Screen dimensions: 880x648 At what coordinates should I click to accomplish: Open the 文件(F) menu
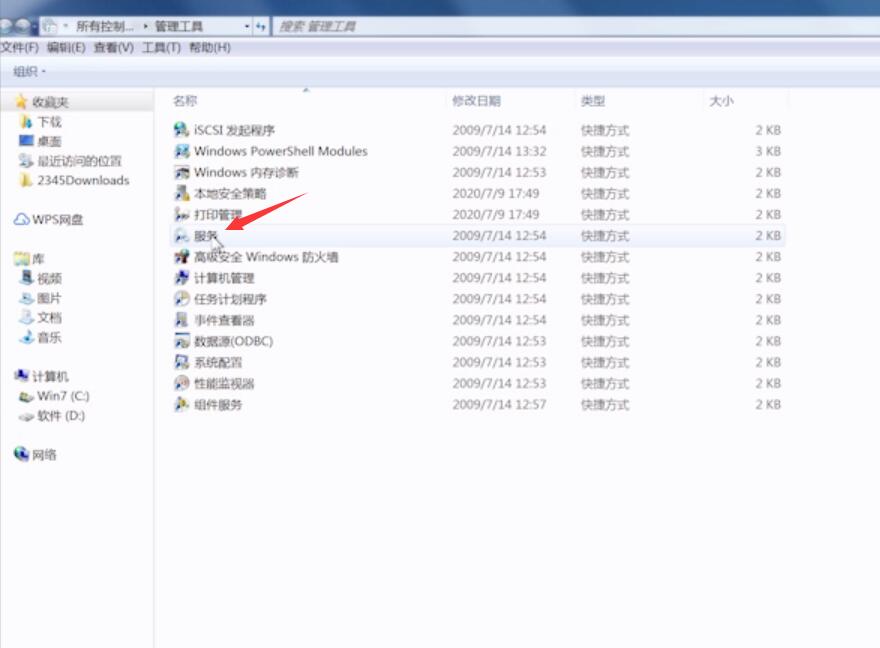coord(20,48)
